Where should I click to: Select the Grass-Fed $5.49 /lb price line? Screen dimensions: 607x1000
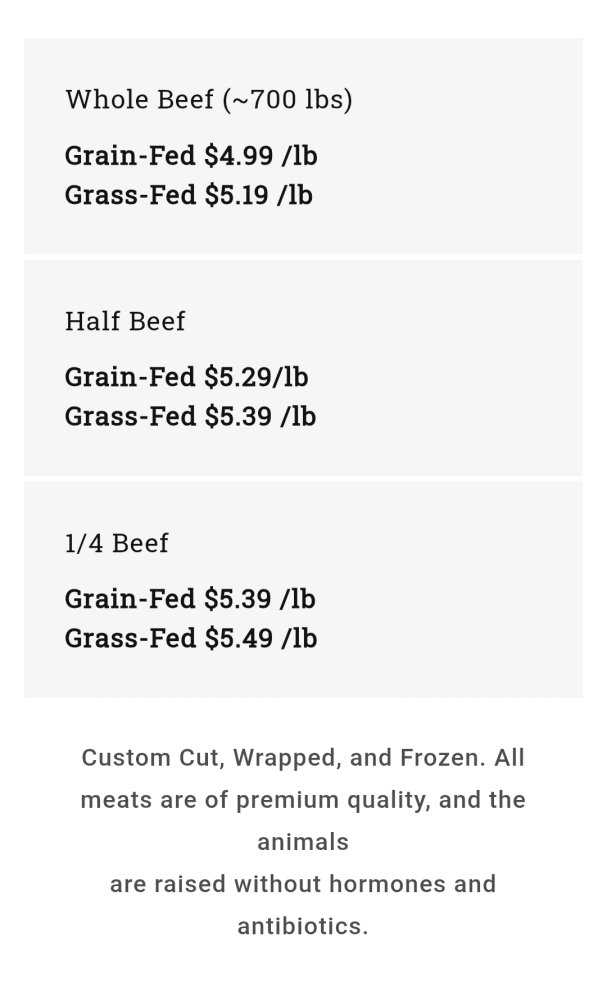[191, 638]
